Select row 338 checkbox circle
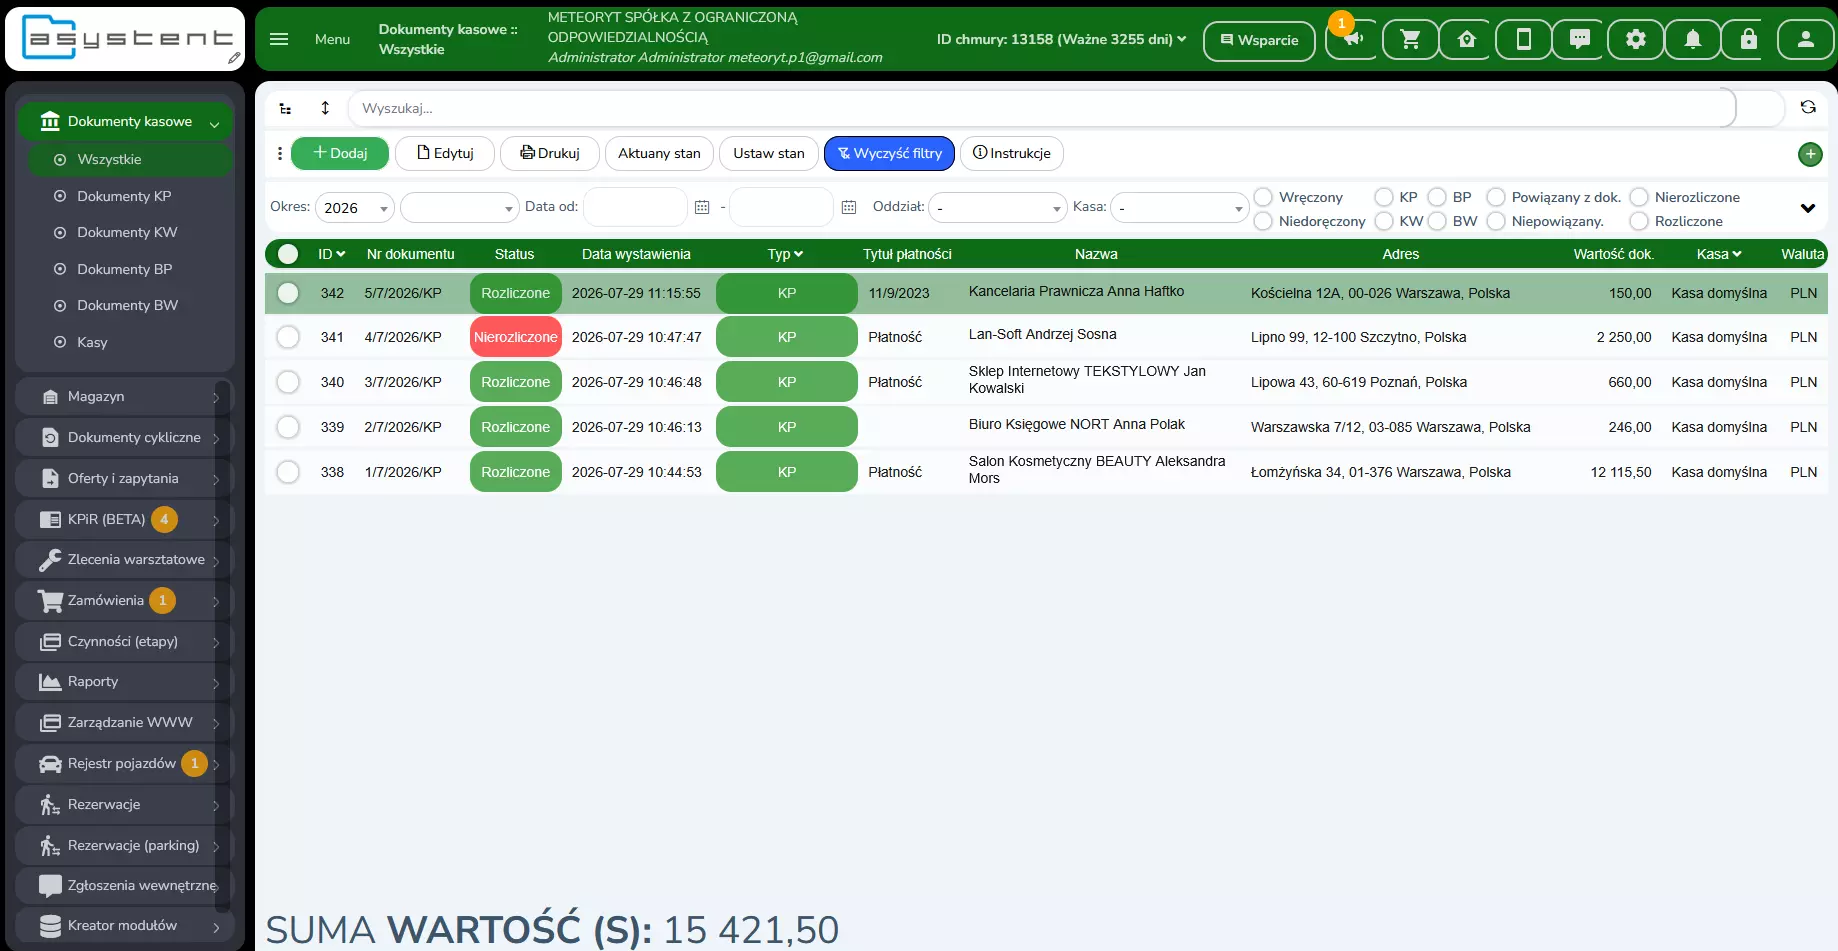 288,472
